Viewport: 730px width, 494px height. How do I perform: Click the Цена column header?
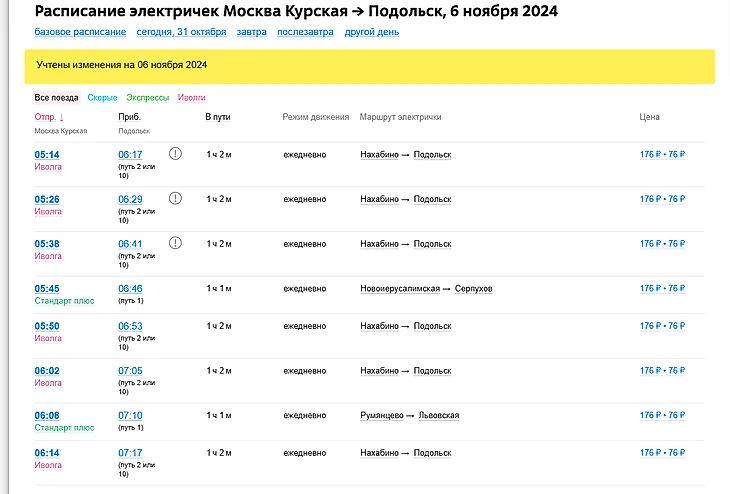[649, 117]
